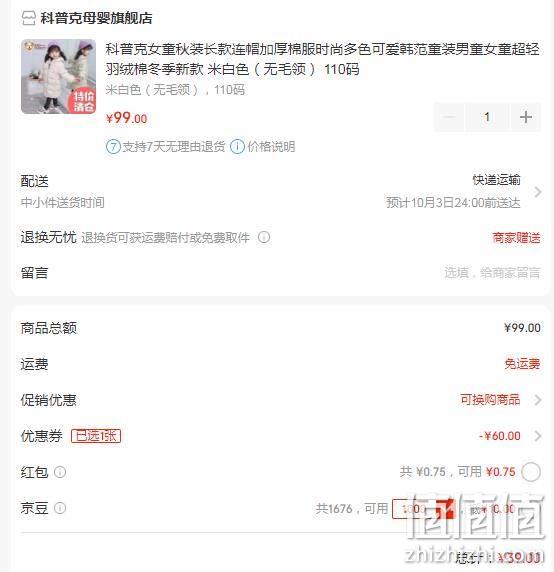Click the 留言 message field to the merchant

click(280, 273)
